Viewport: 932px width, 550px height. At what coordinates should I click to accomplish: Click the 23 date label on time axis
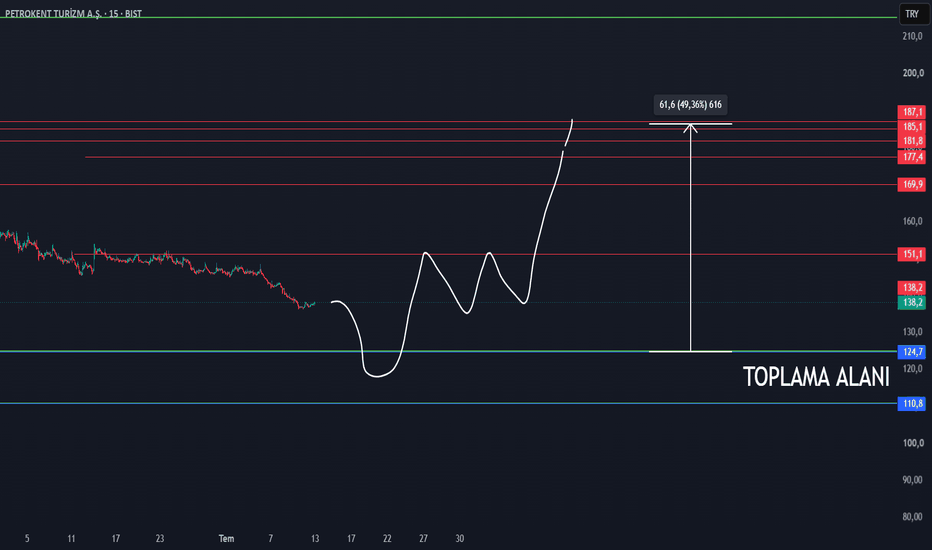[x=160, y=539]
